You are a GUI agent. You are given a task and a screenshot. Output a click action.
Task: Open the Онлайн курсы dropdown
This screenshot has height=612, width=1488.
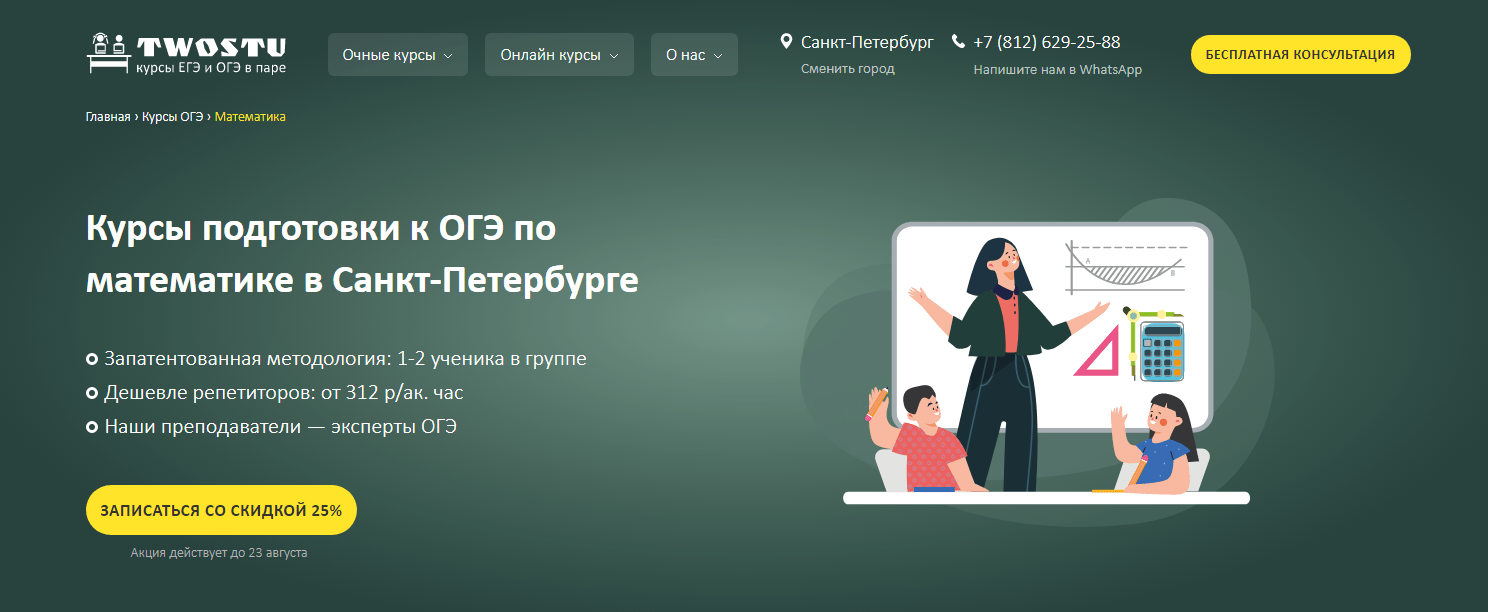point(559,55)
